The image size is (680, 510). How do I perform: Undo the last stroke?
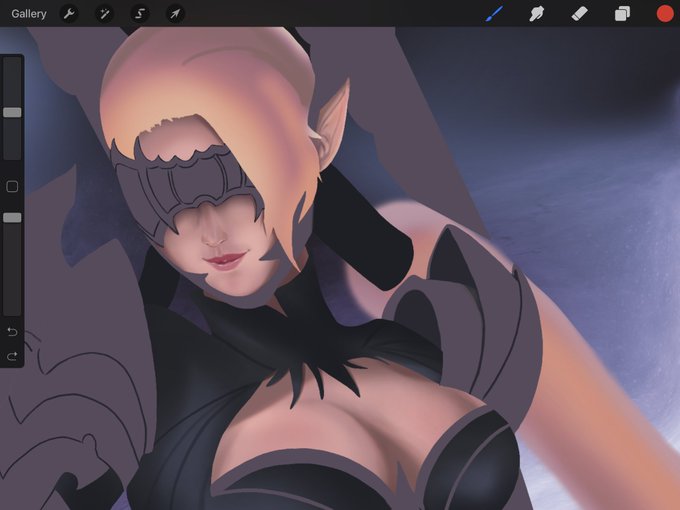click(12, 332)
